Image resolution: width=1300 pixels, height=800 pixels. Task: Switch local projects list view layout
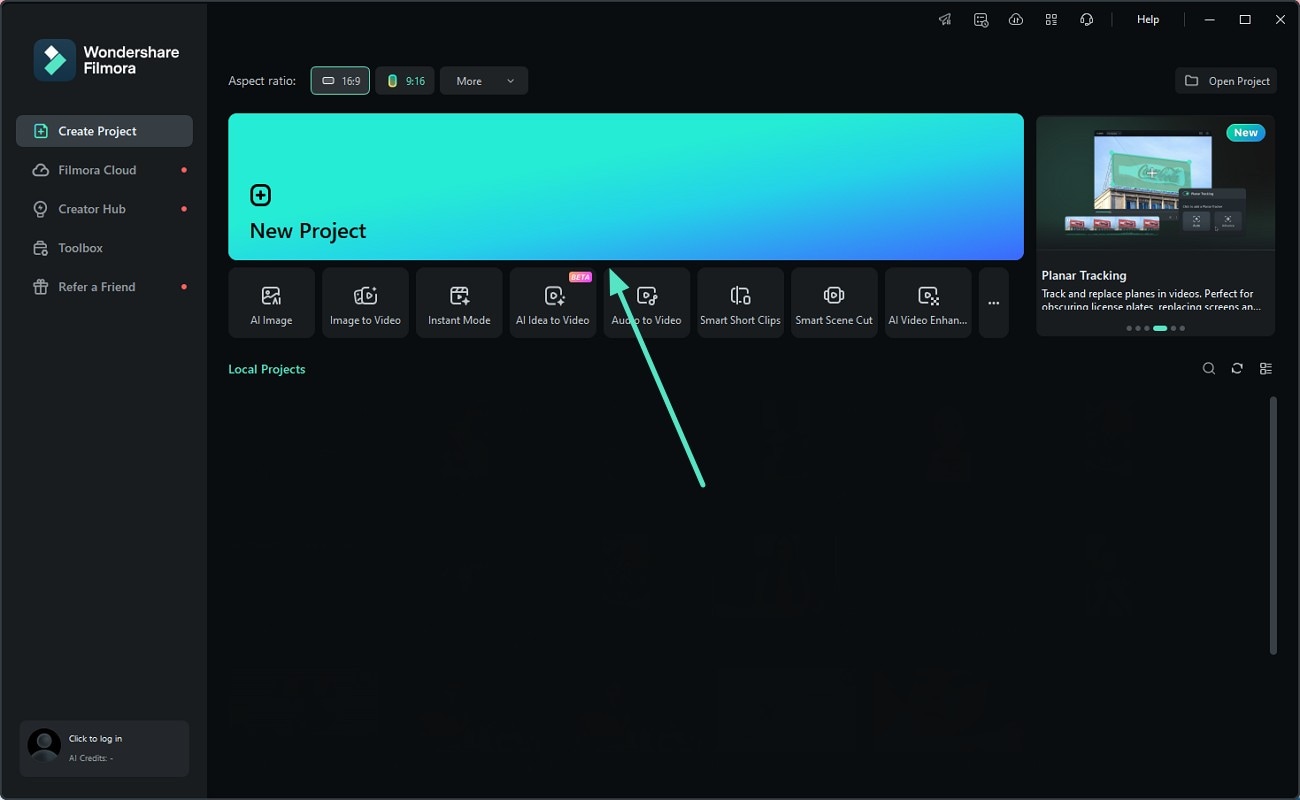click(x=1266, y=369)
